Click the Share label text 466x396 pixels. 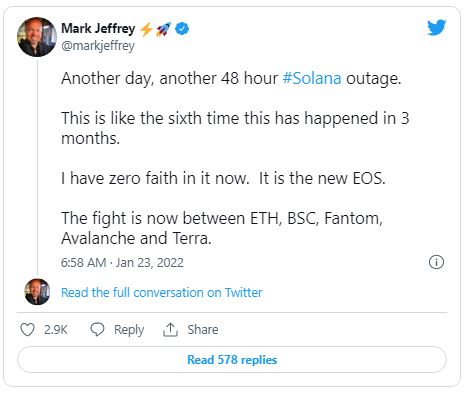[x=203, y=329]
